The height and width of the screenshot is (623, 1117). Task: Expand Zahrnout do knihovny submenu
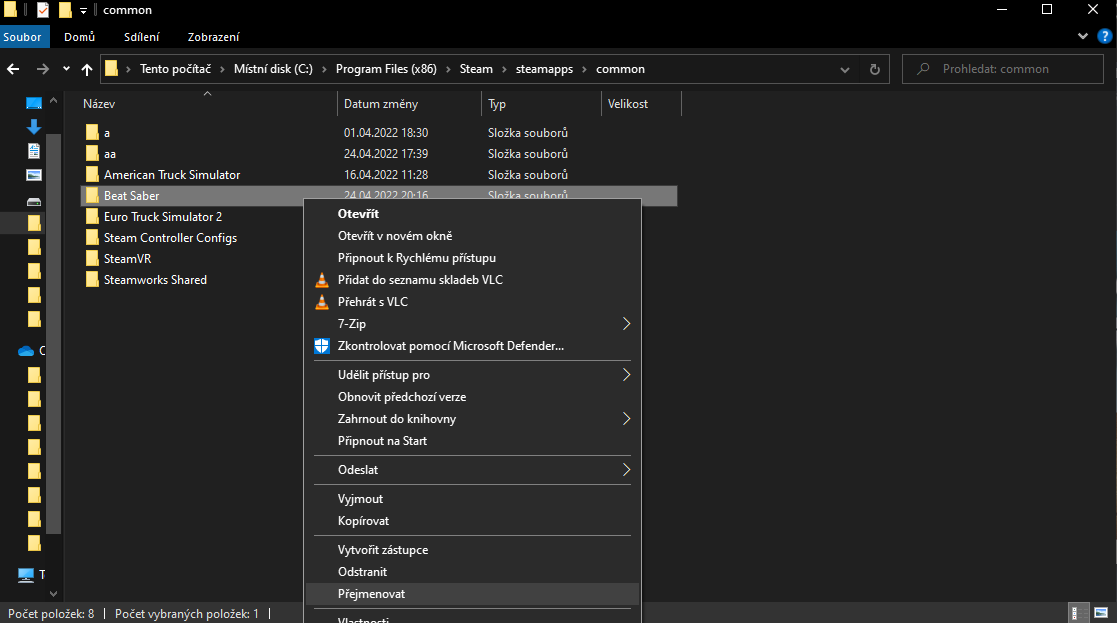click(x=472, y=419)
